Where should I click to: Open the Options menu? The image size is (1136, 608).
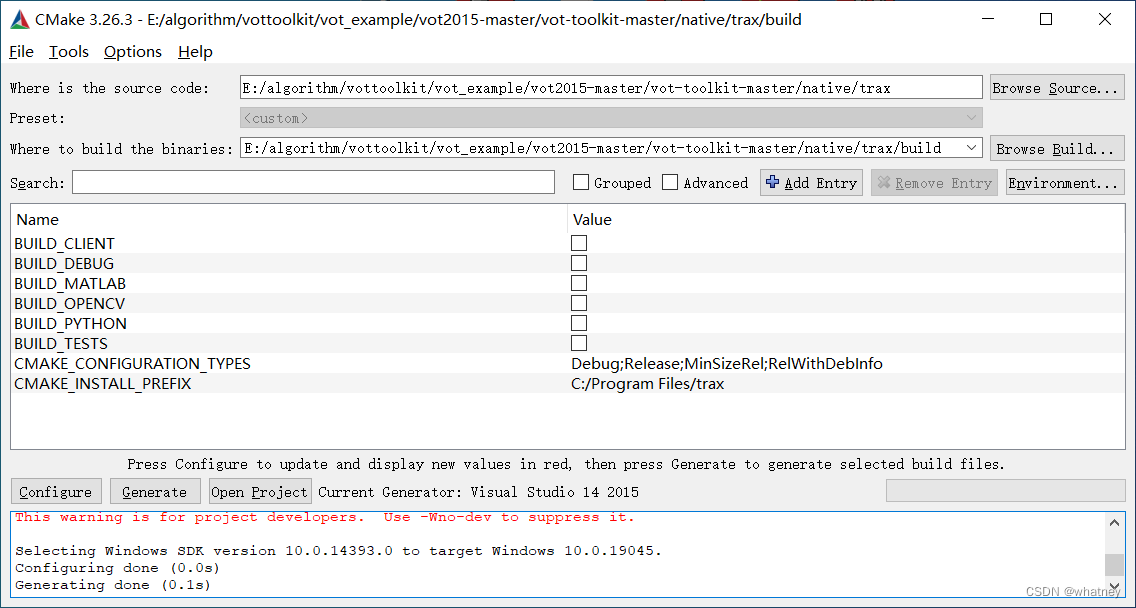pos(133,51)
